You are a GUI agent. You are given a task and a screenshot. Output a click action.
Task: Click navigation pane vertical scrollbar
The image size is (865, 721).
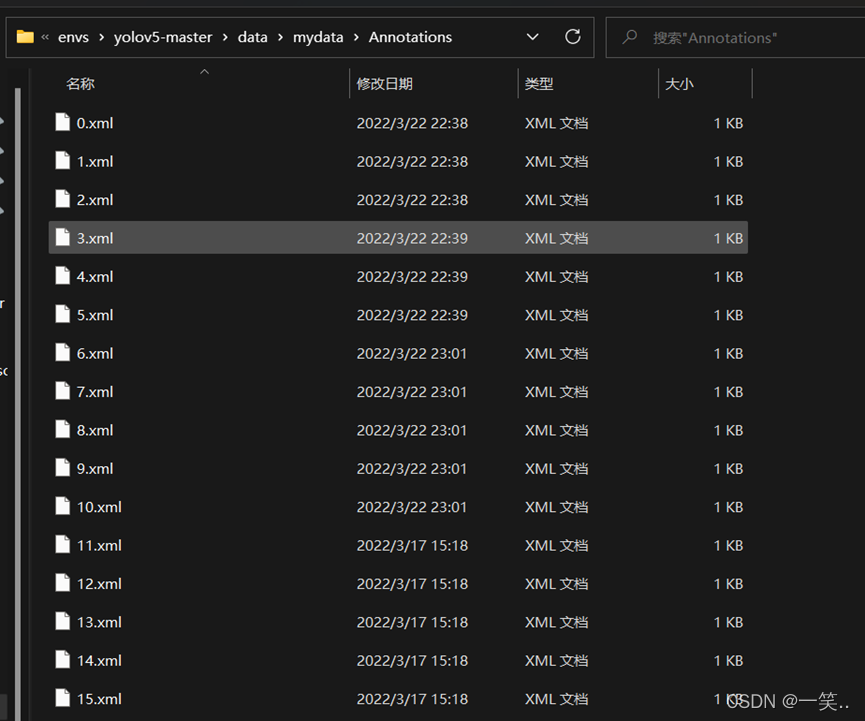(18, 403)
